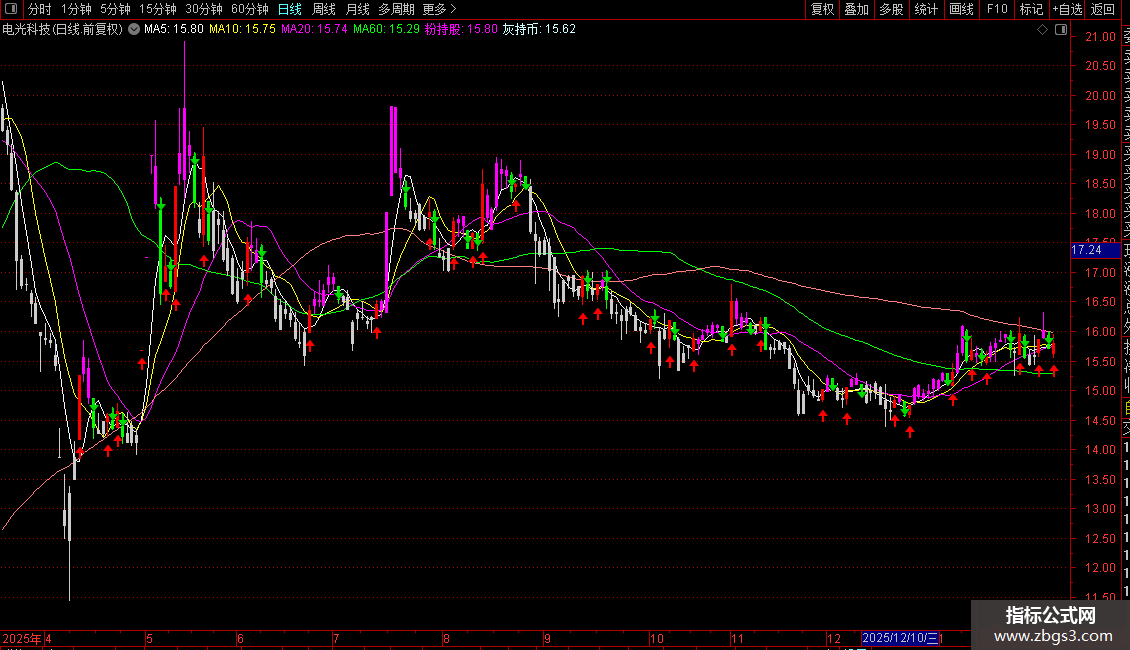Click the 2025/12/10/三 date marker

point(900,638)
